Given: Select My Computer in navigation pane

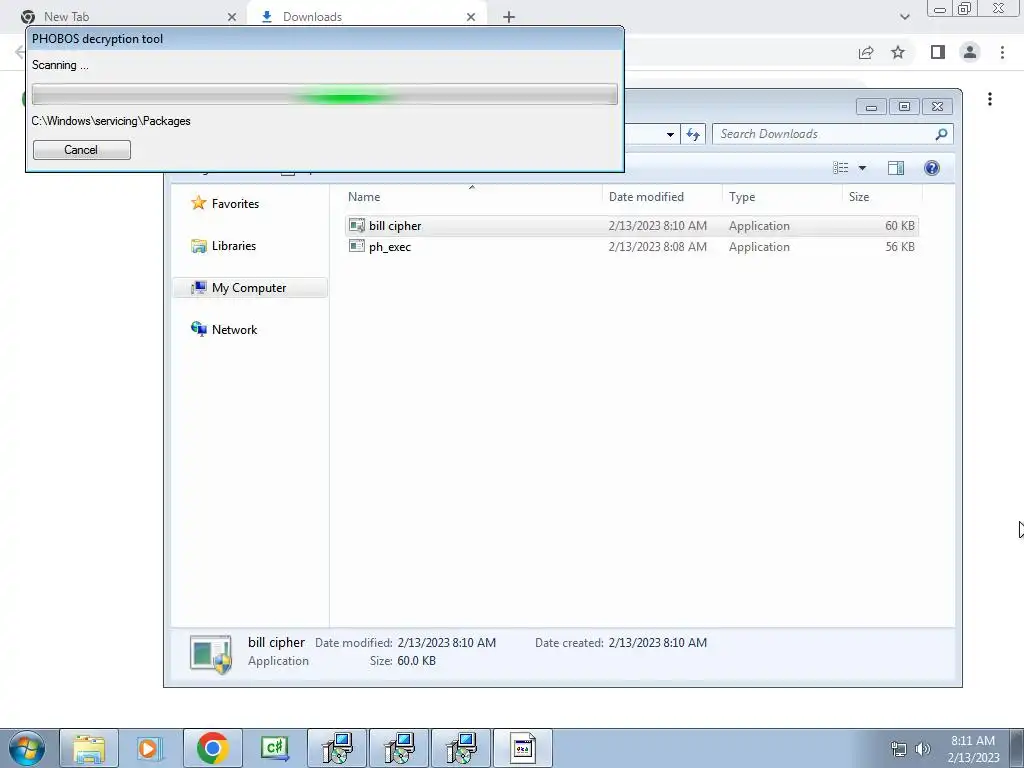Looking at the screenshot, I should 250,287.
